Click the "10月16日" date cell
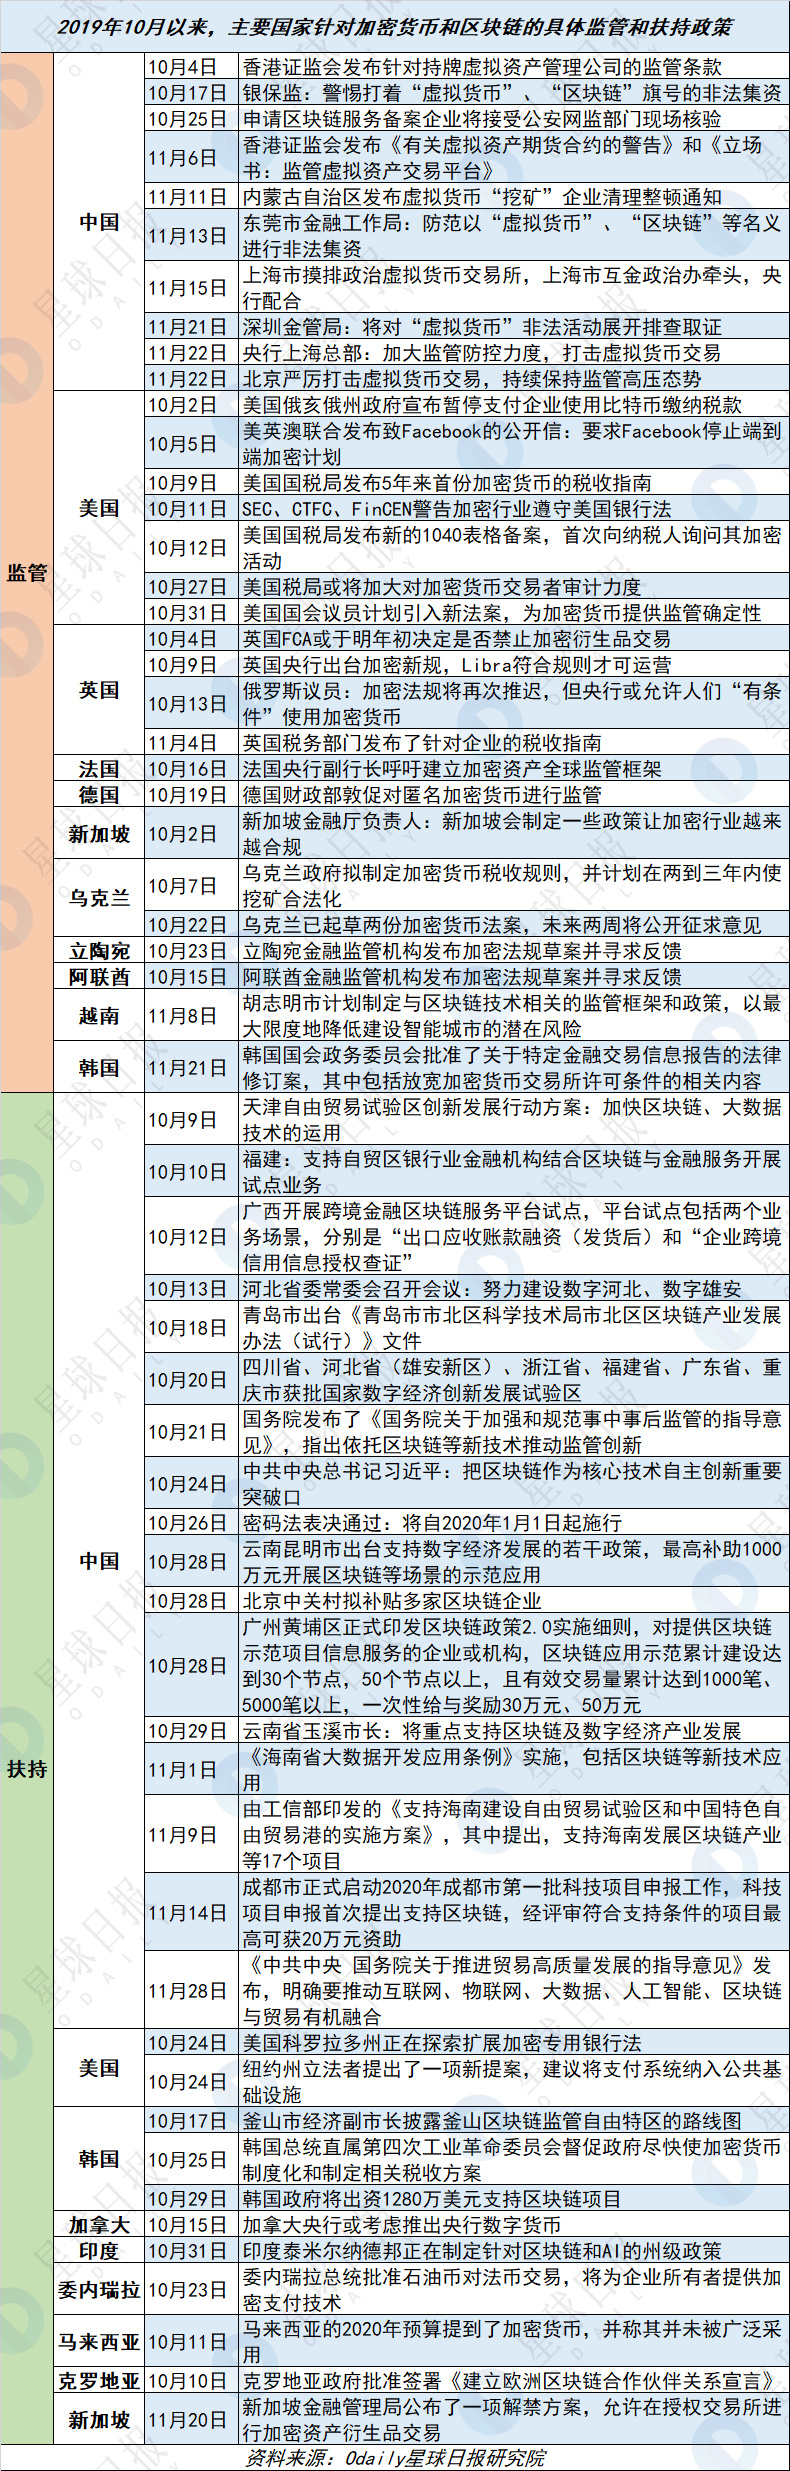This screenshot has height=2471, width=790. (x=192, y=769)
